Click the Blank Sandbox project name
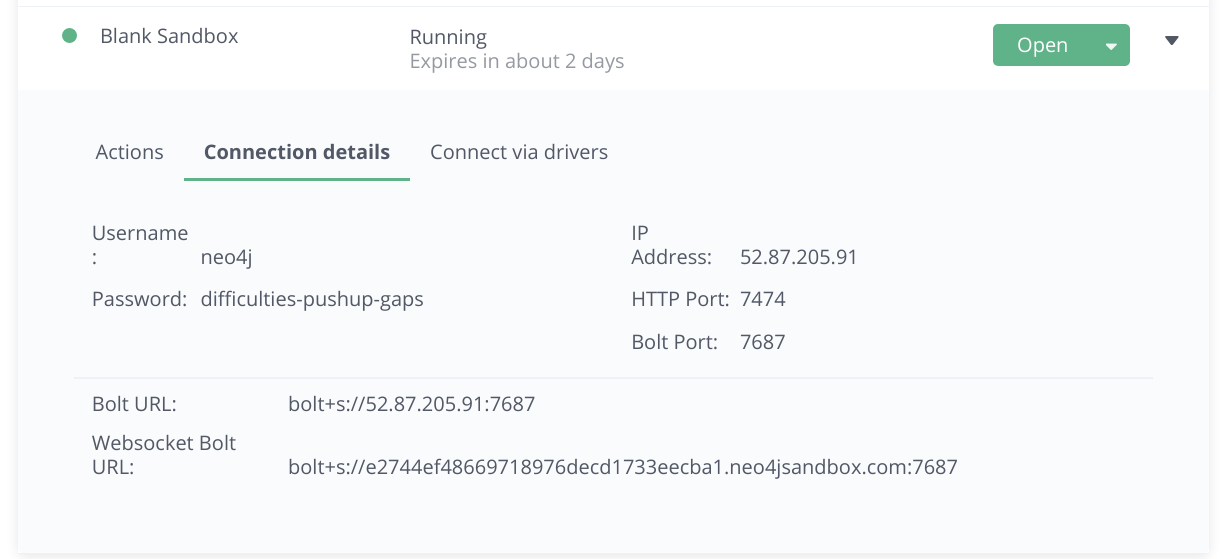 [x=169, y=36]
